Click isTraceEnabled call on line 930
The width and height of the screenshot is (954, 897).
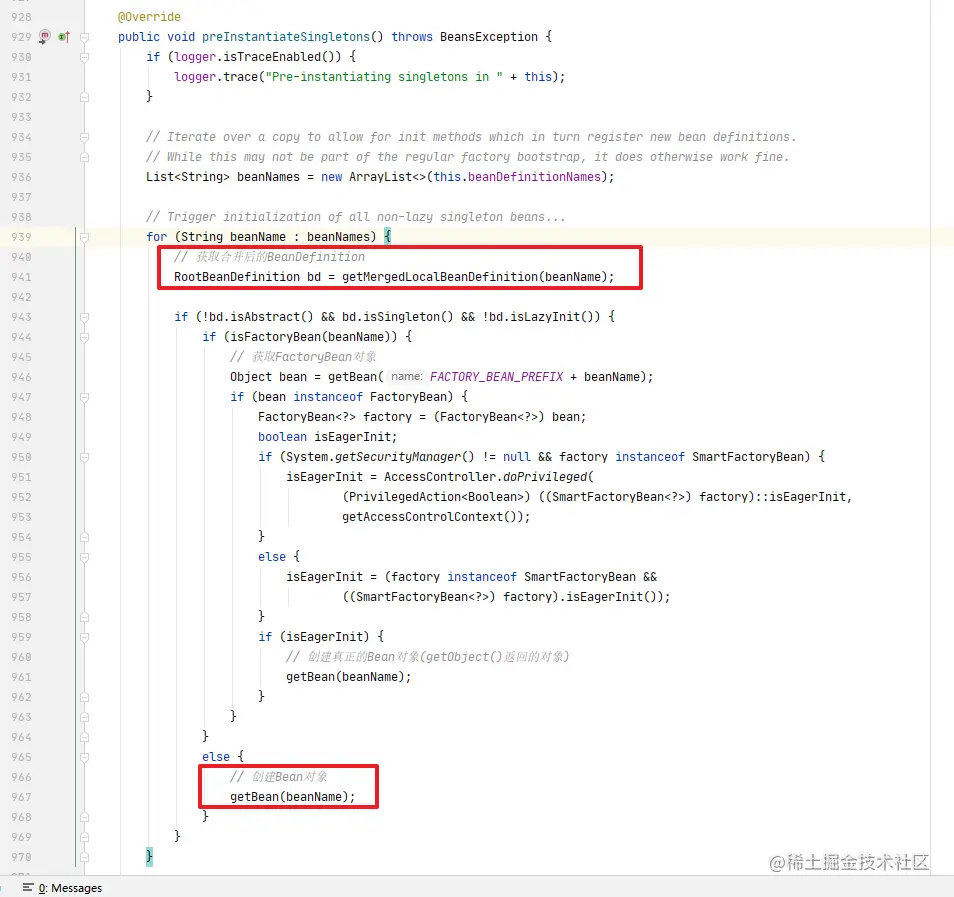coord(278,57)
